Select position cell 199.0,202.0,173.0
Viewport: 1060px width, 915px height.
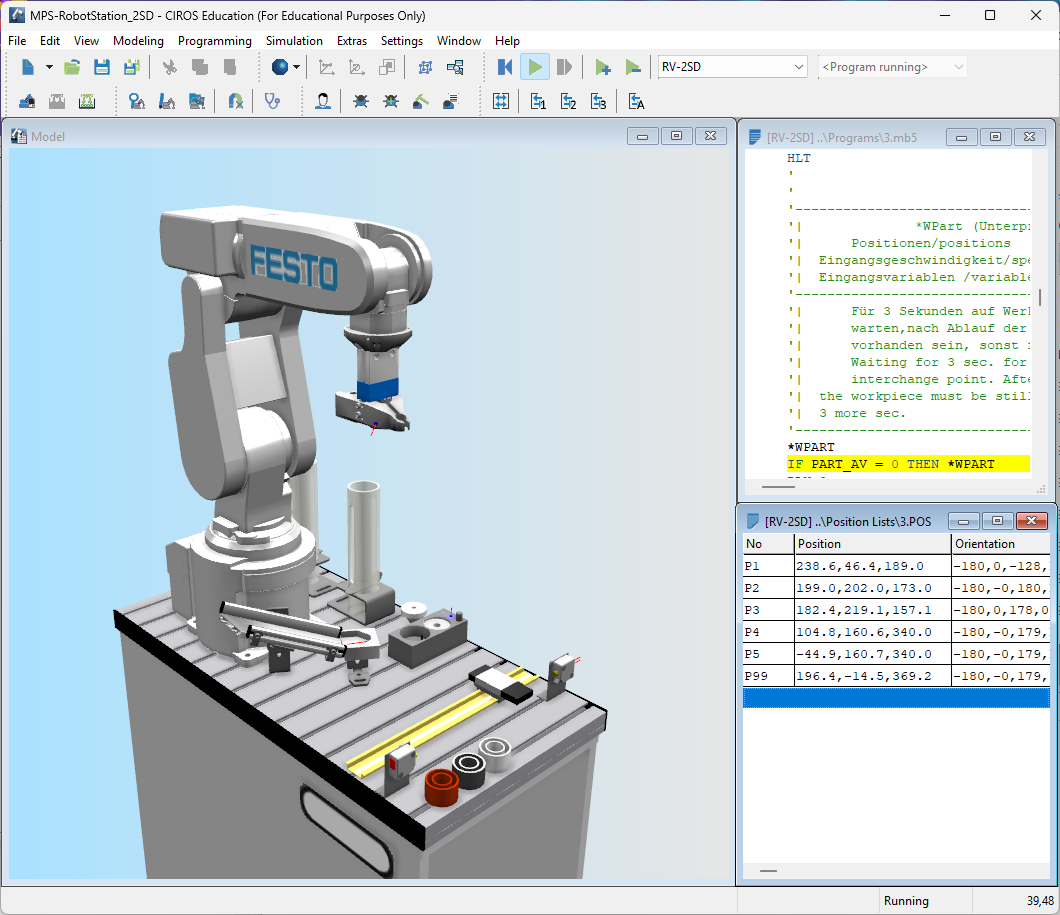click(872, 588)
